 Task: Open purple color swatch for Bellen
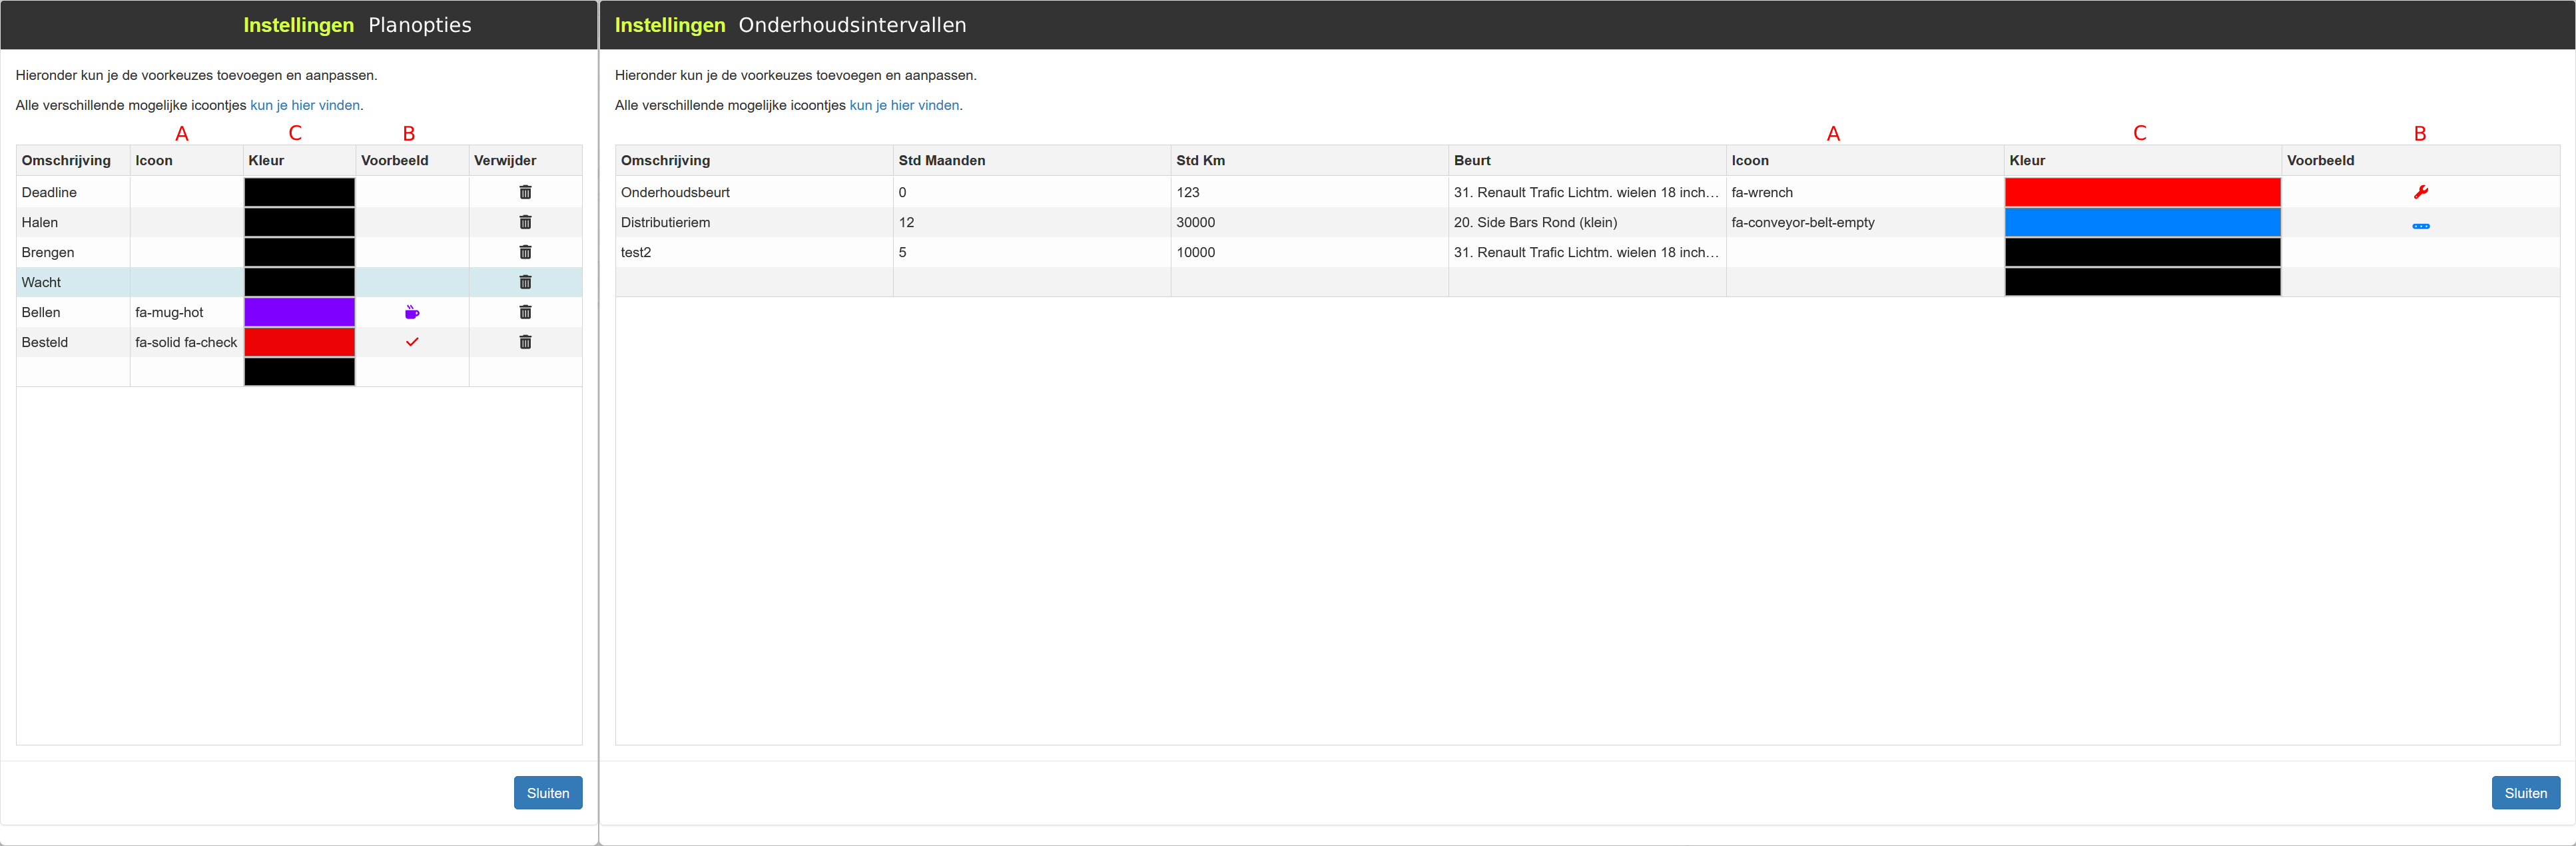tap(299, 312)
